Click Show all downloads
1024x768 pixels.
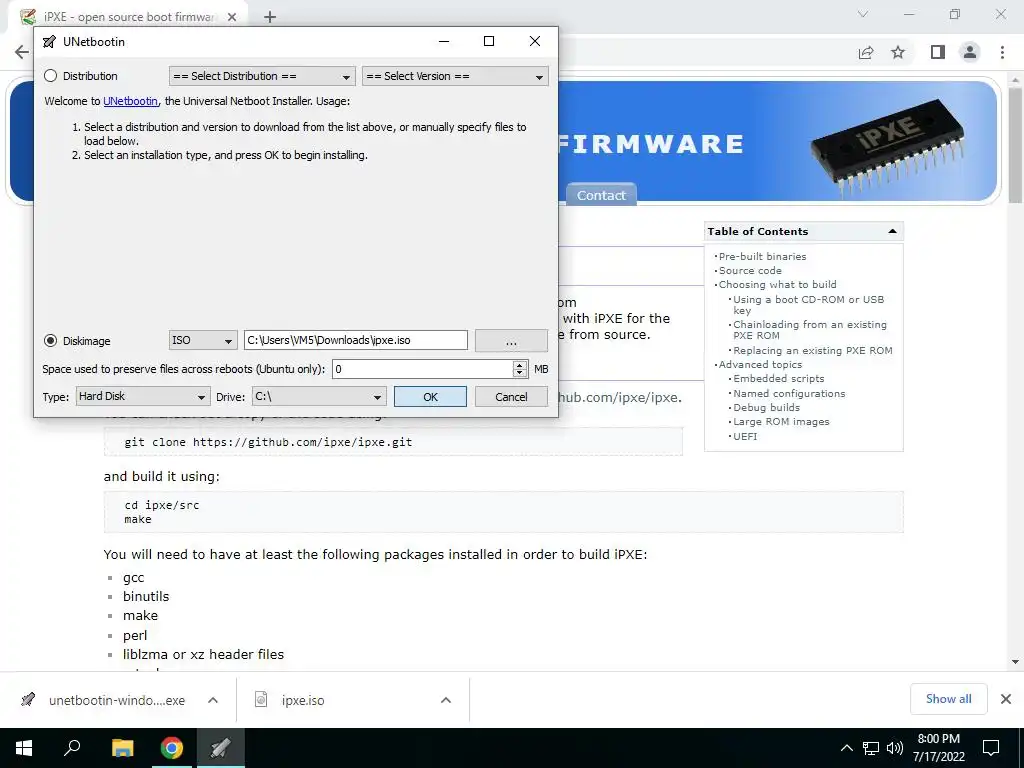pyautogui.click(x=948, y=699)
